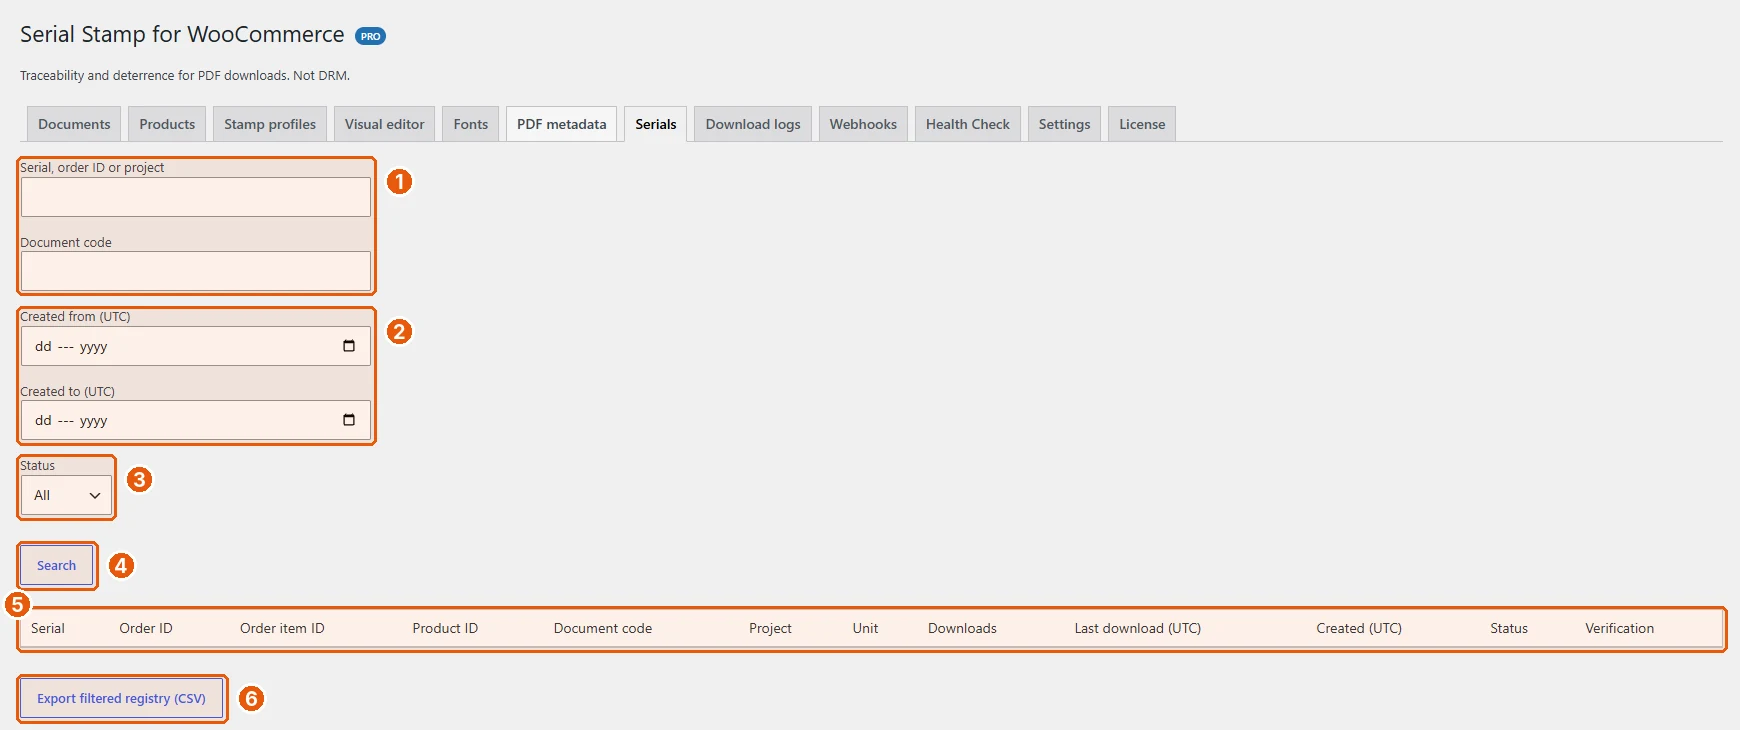Select the Fonts tab
Screen dimensions: 1740x730
[x=470, y=124]
